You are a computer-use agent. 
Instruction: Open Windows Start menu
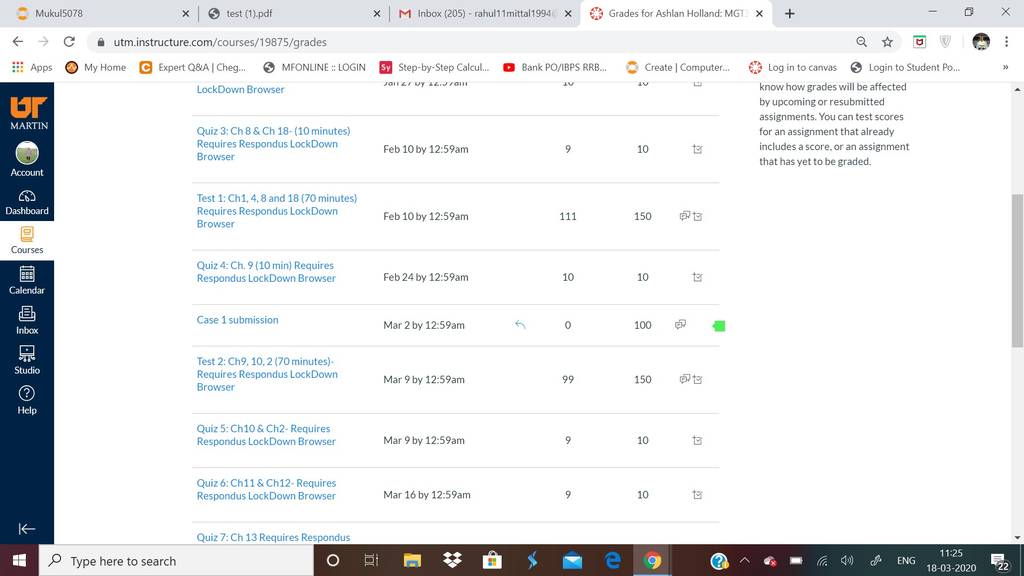pos(19,560)
